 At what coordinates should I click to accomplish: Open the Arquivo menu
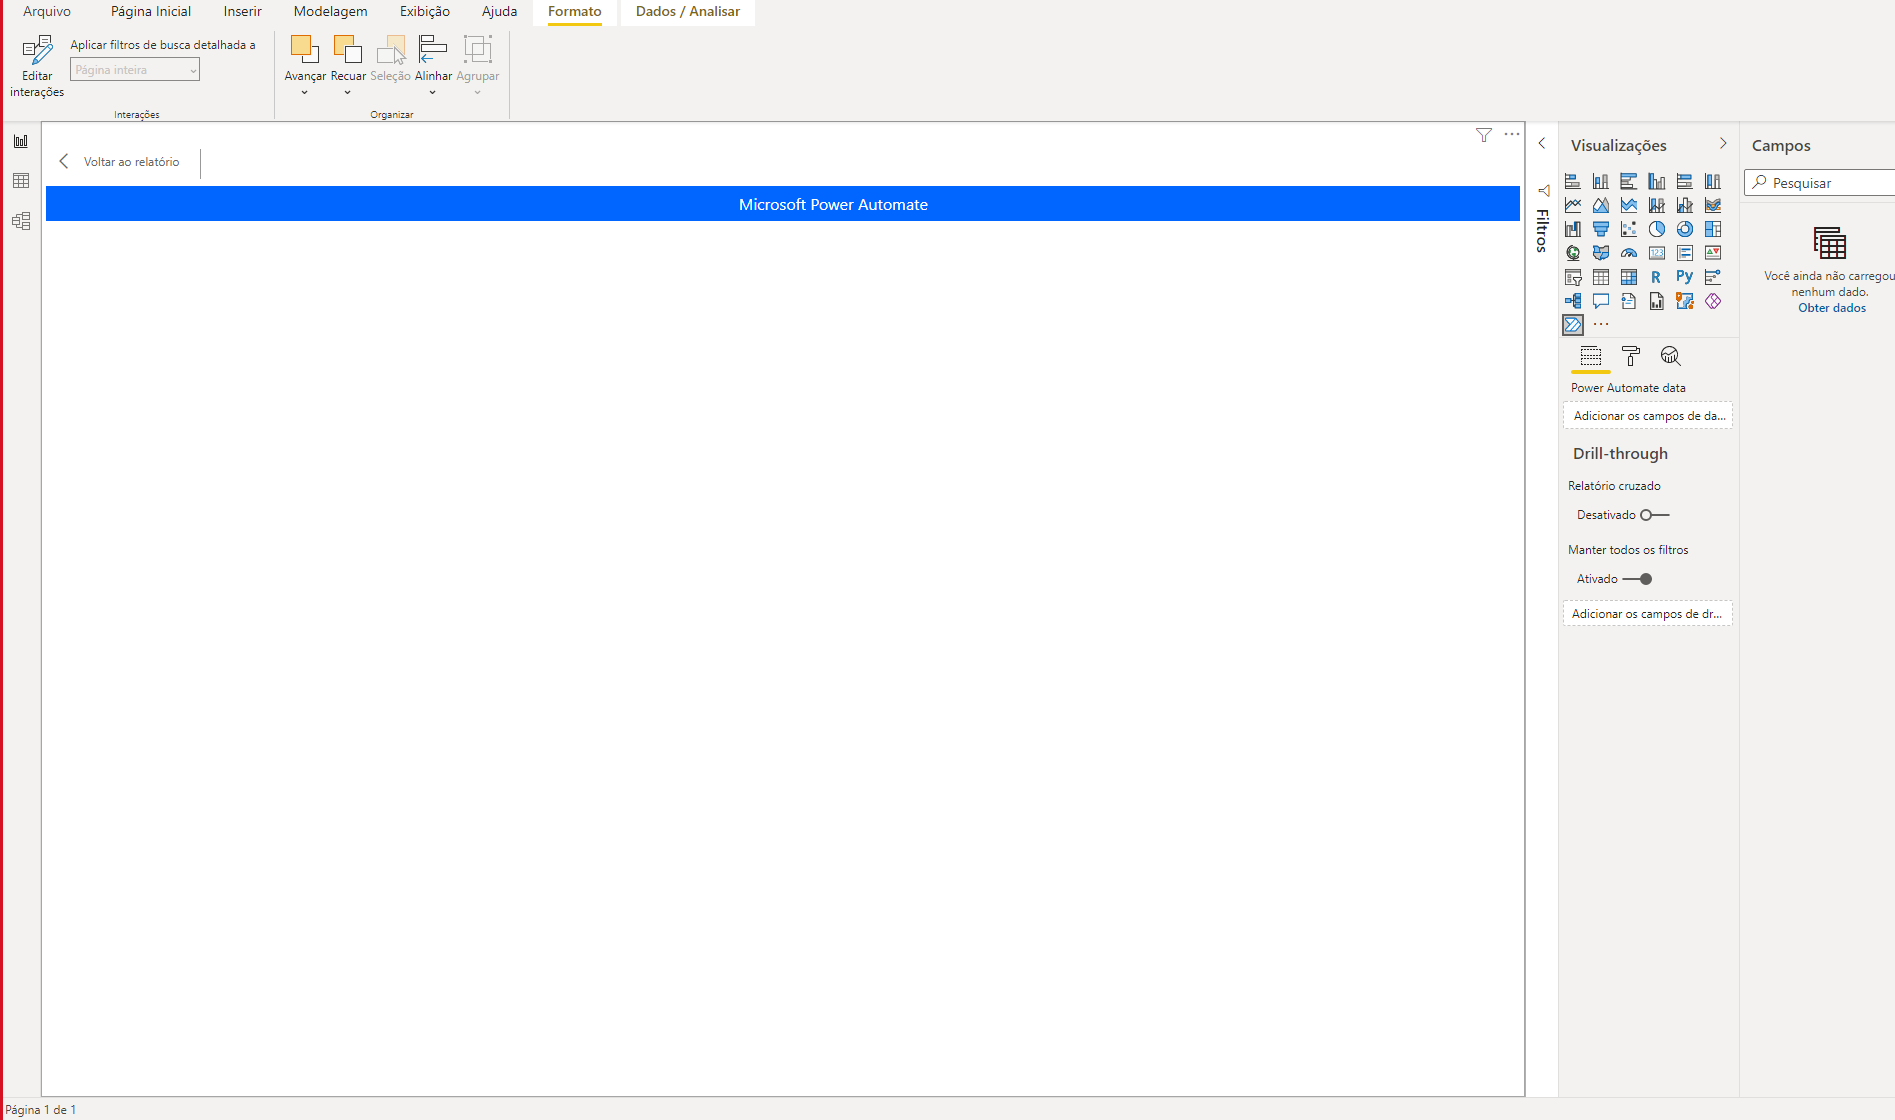pyautogui.click(x=47, y=11)
